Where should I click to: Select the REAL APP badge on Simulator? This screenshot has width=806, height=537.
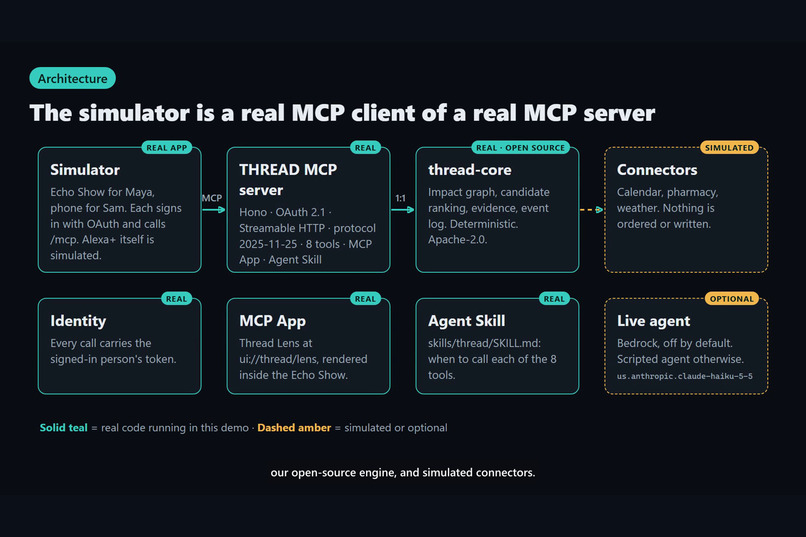pos(167,147)
